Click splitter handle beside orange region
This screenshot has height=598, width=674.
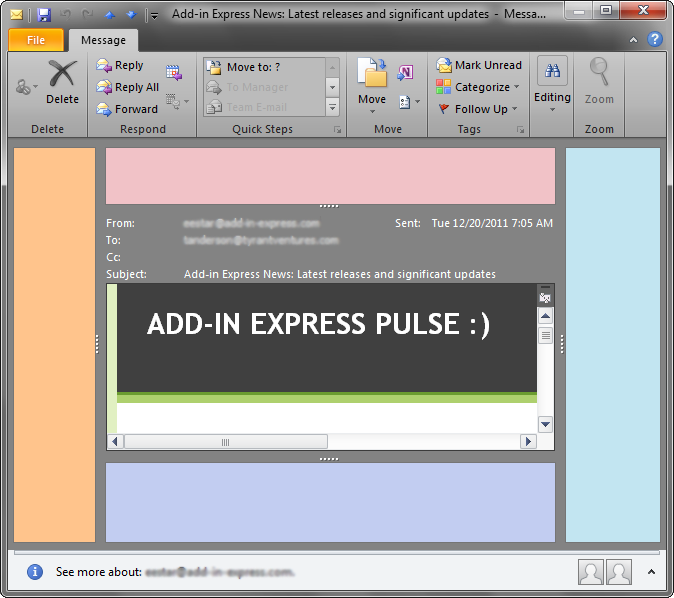[x=97, y=344]
